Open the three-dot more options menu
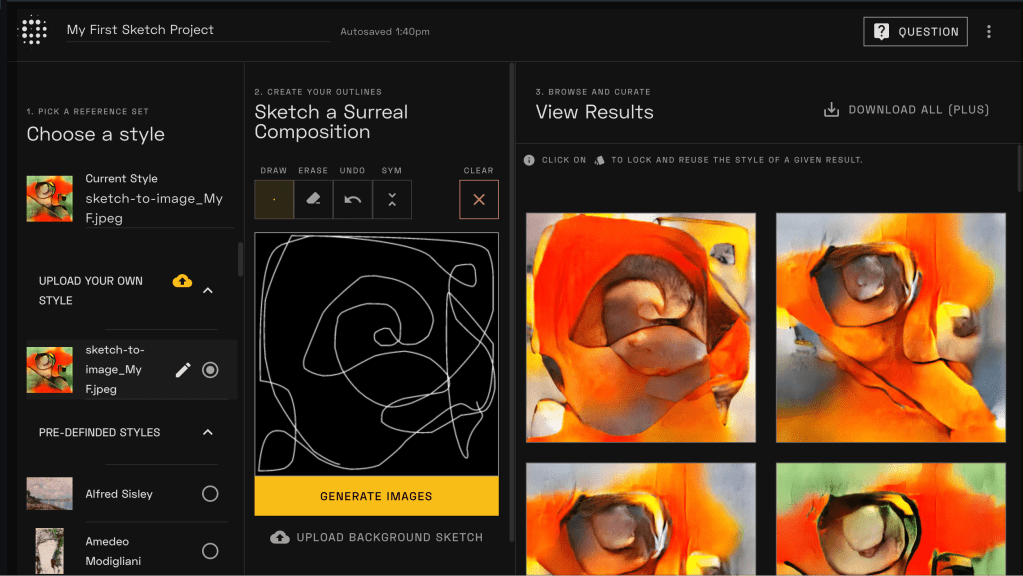 click(989, 32)
